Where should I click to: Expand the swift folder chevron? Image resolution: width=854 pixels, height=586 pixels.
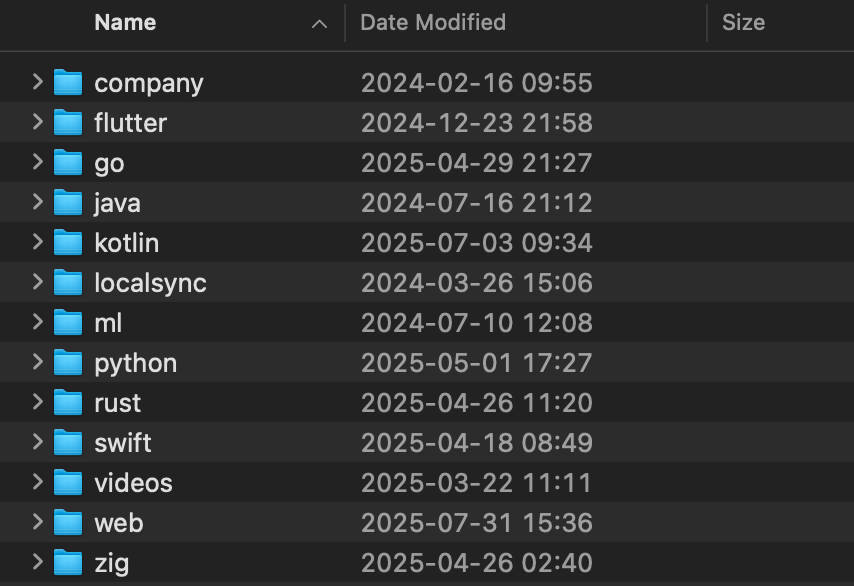[x=38, y=442]
